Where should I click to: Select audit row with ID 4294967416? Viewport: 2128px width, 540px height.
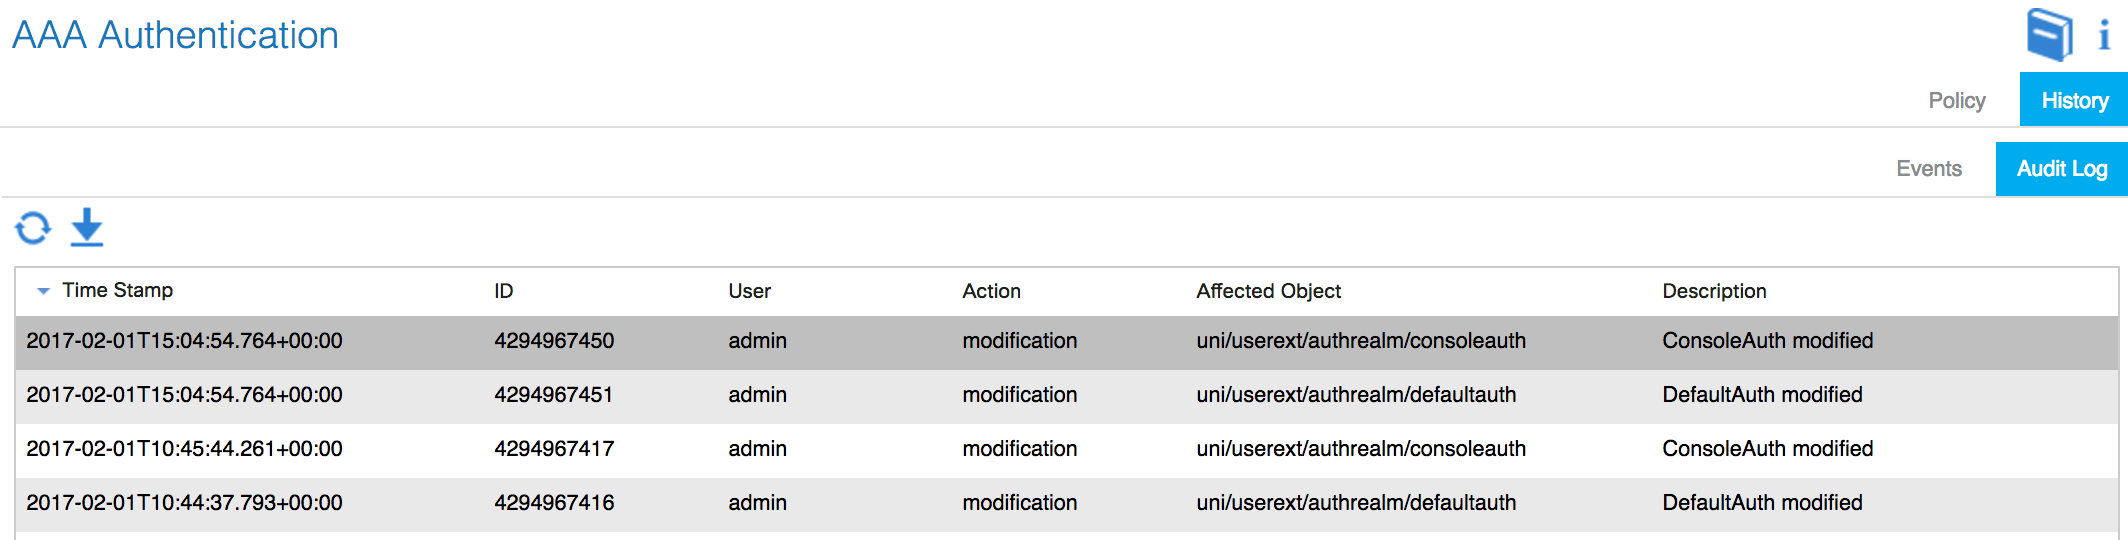coord(1066,503)
